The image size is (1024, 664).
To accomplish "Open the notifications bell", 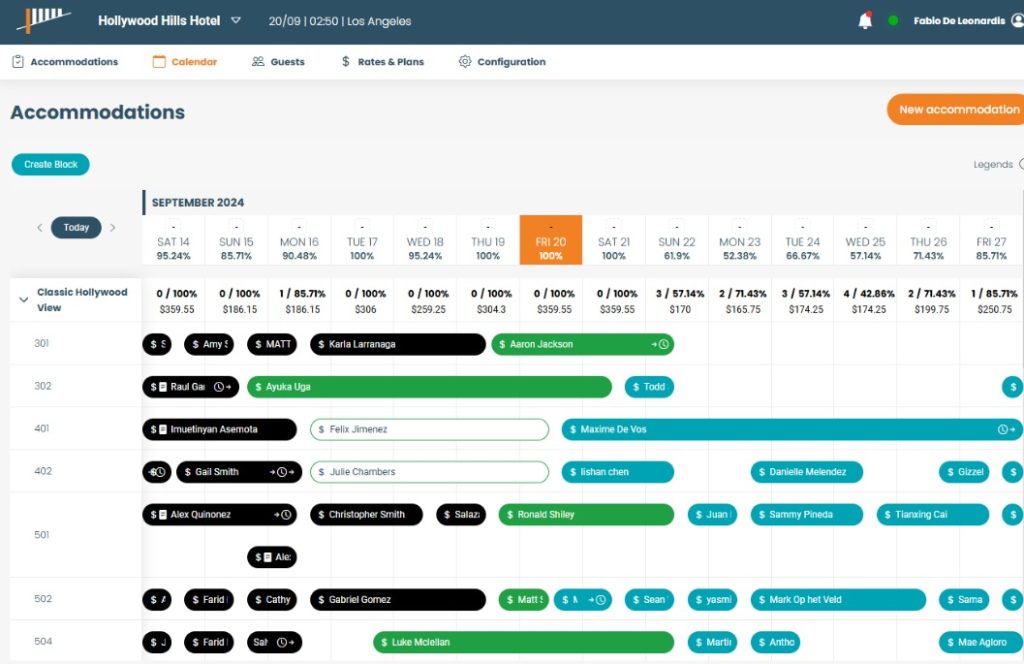I will 865,21.
